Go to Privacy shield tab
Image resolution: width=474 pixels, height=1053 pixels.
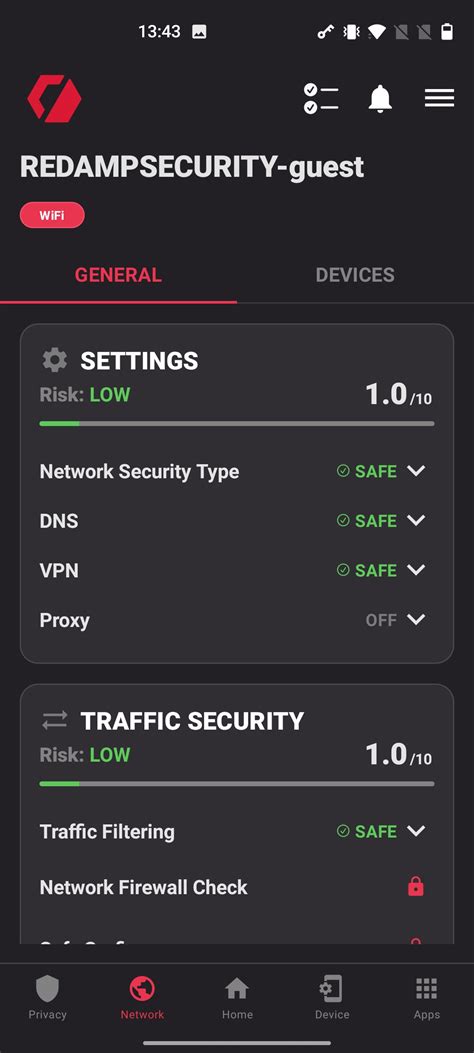48,998
